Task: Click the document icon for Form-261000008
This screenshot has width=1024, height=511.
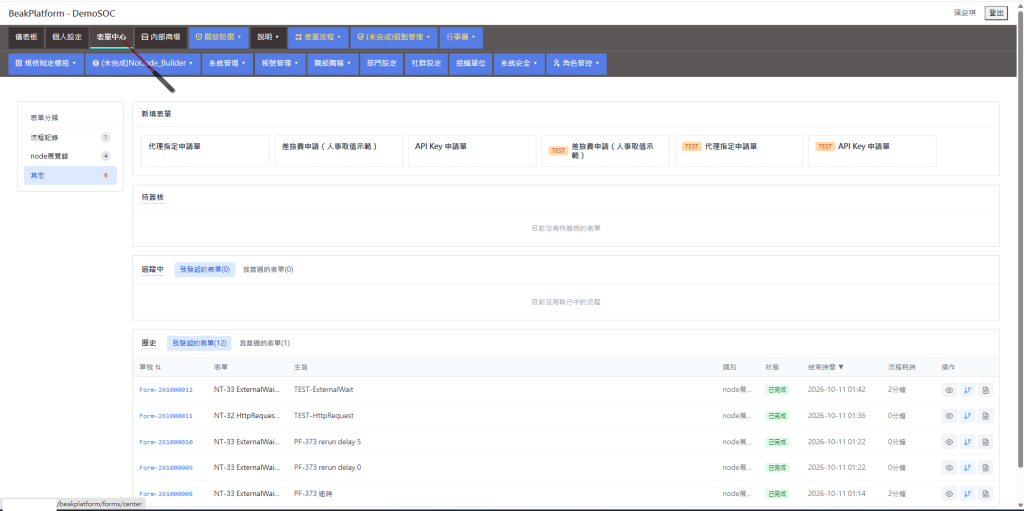Action: (985, 493)
